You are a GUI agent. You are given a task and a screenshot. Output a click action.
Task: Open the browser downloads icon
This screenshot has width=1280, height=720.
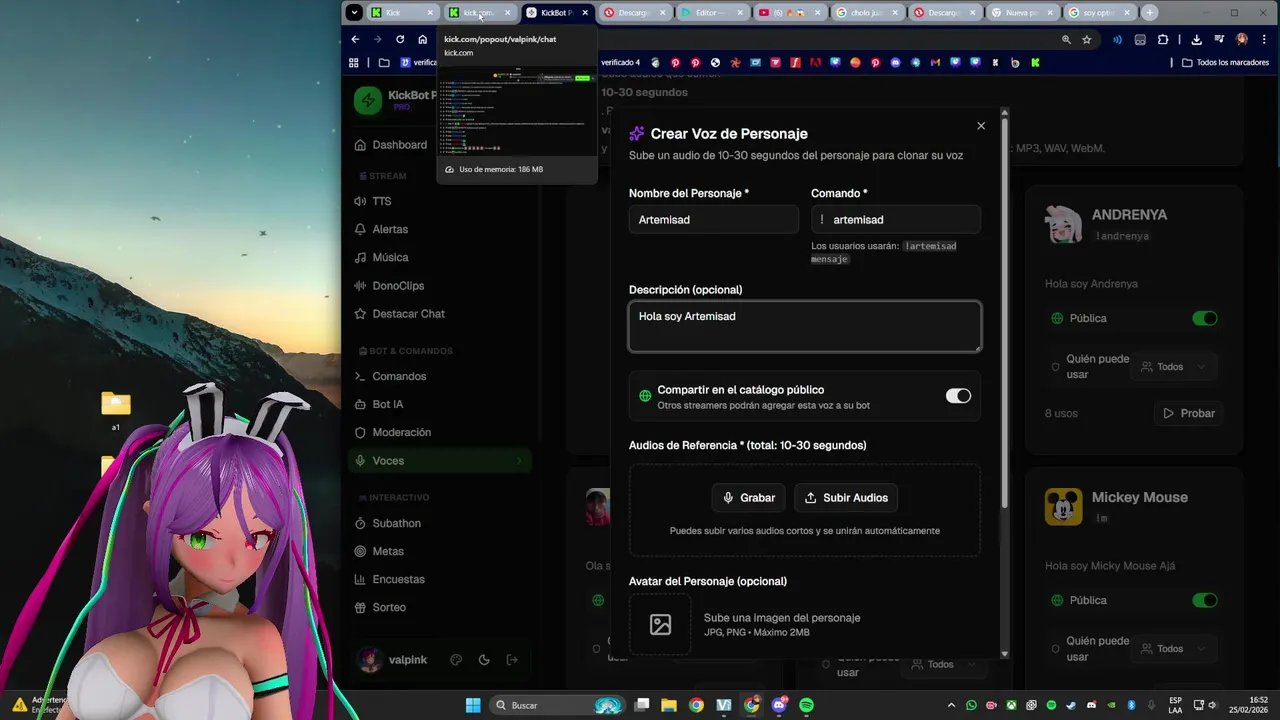(x=1196, y=39)
